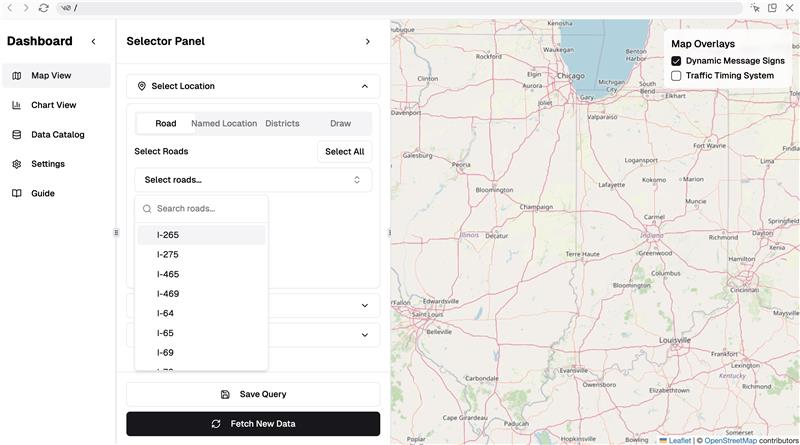The width and height of the screenshot is (800, 445).
Task: Click Champaign label on map
Action: point(536,207)
